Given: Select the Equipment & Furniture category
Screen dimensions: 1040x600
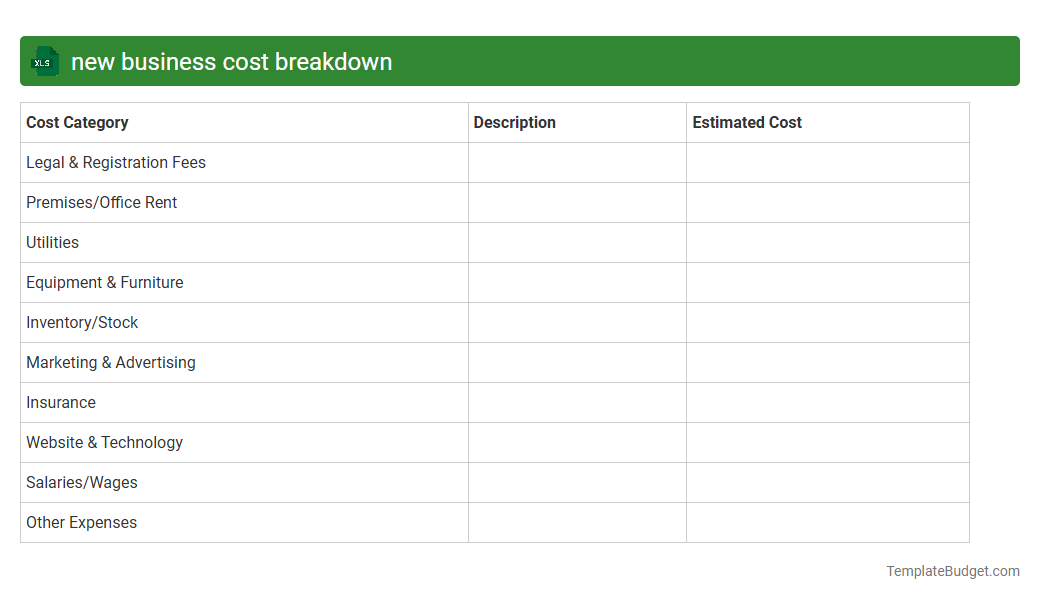Looking at the screenshot, I should pyautogui.click(x=104, y=282).
